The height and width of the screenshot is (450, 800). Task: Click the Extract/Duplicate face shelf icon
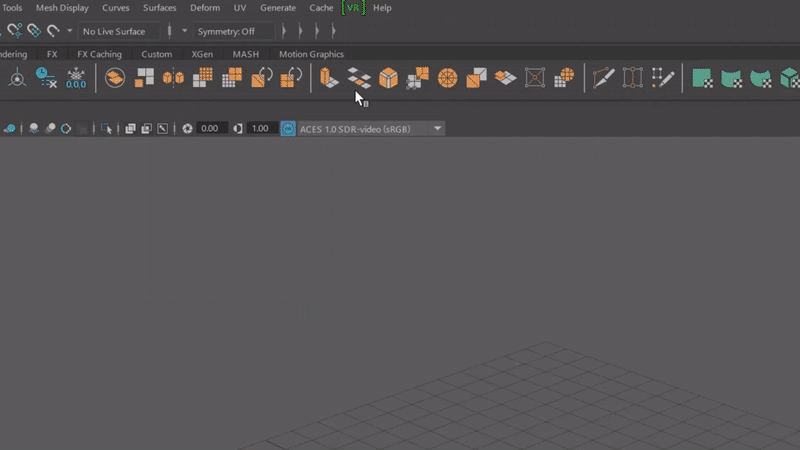(506, 78)
